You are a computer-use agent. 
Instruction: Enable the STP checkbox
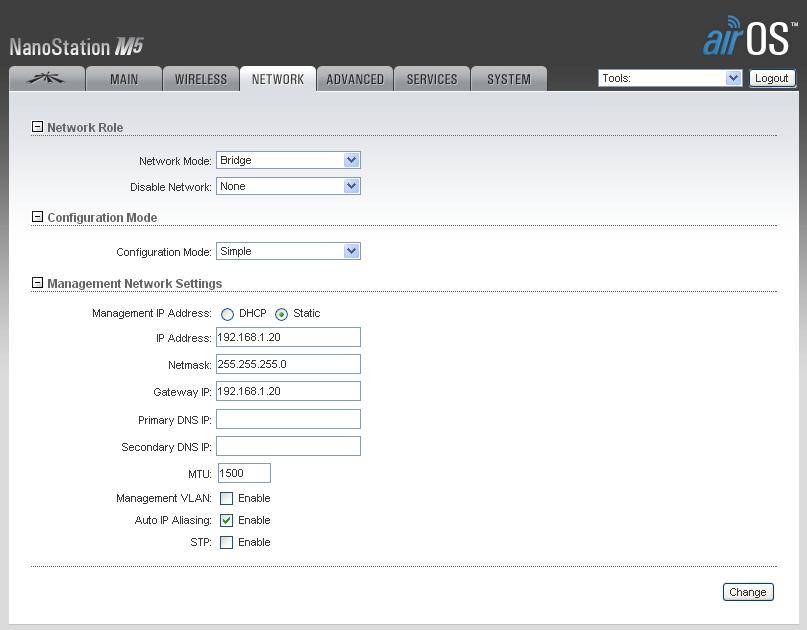pyautogui.click(x=226, y=542)
